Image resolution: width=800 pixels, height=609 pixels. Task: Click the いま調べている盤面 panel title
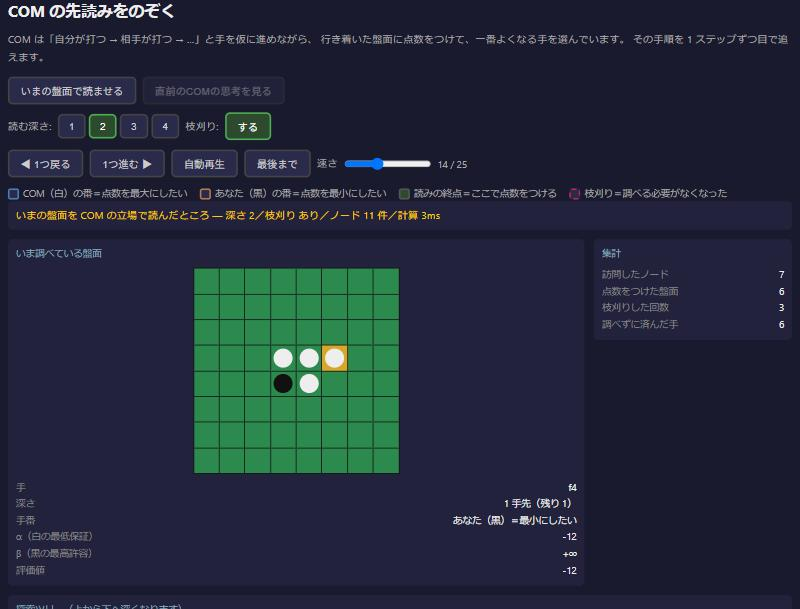(59, 253)
